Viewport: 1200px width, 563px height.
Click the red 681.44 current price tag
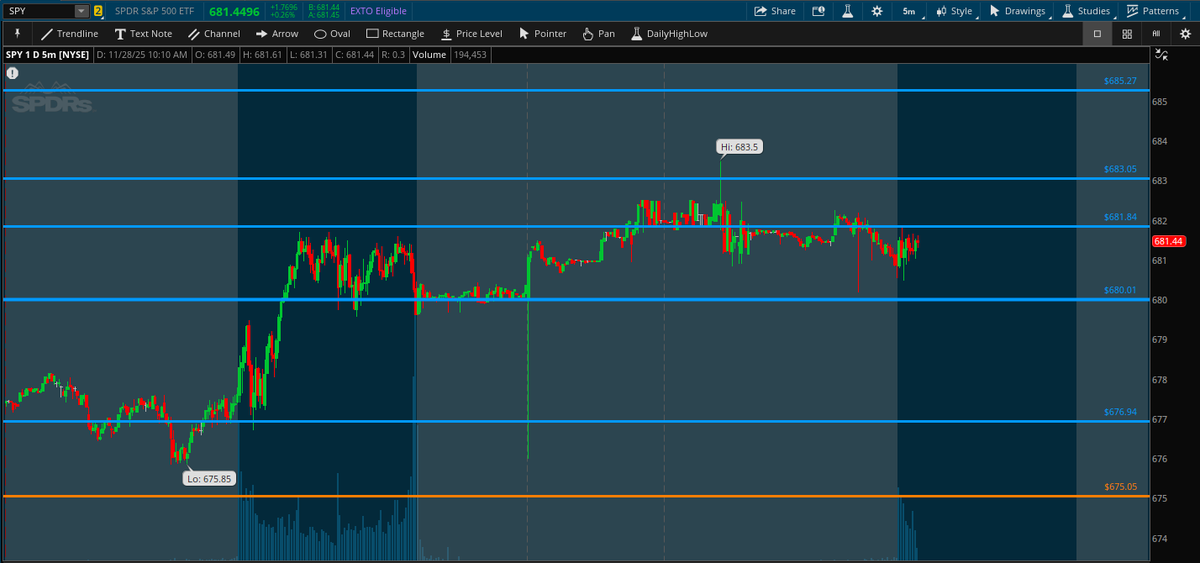[1168, 242]
